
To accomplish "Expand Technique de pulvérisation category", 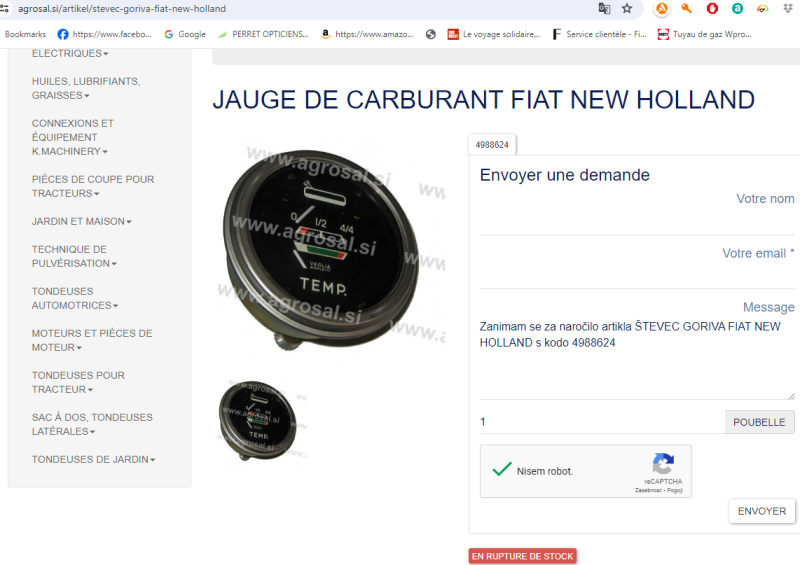I will pos(74,256).
